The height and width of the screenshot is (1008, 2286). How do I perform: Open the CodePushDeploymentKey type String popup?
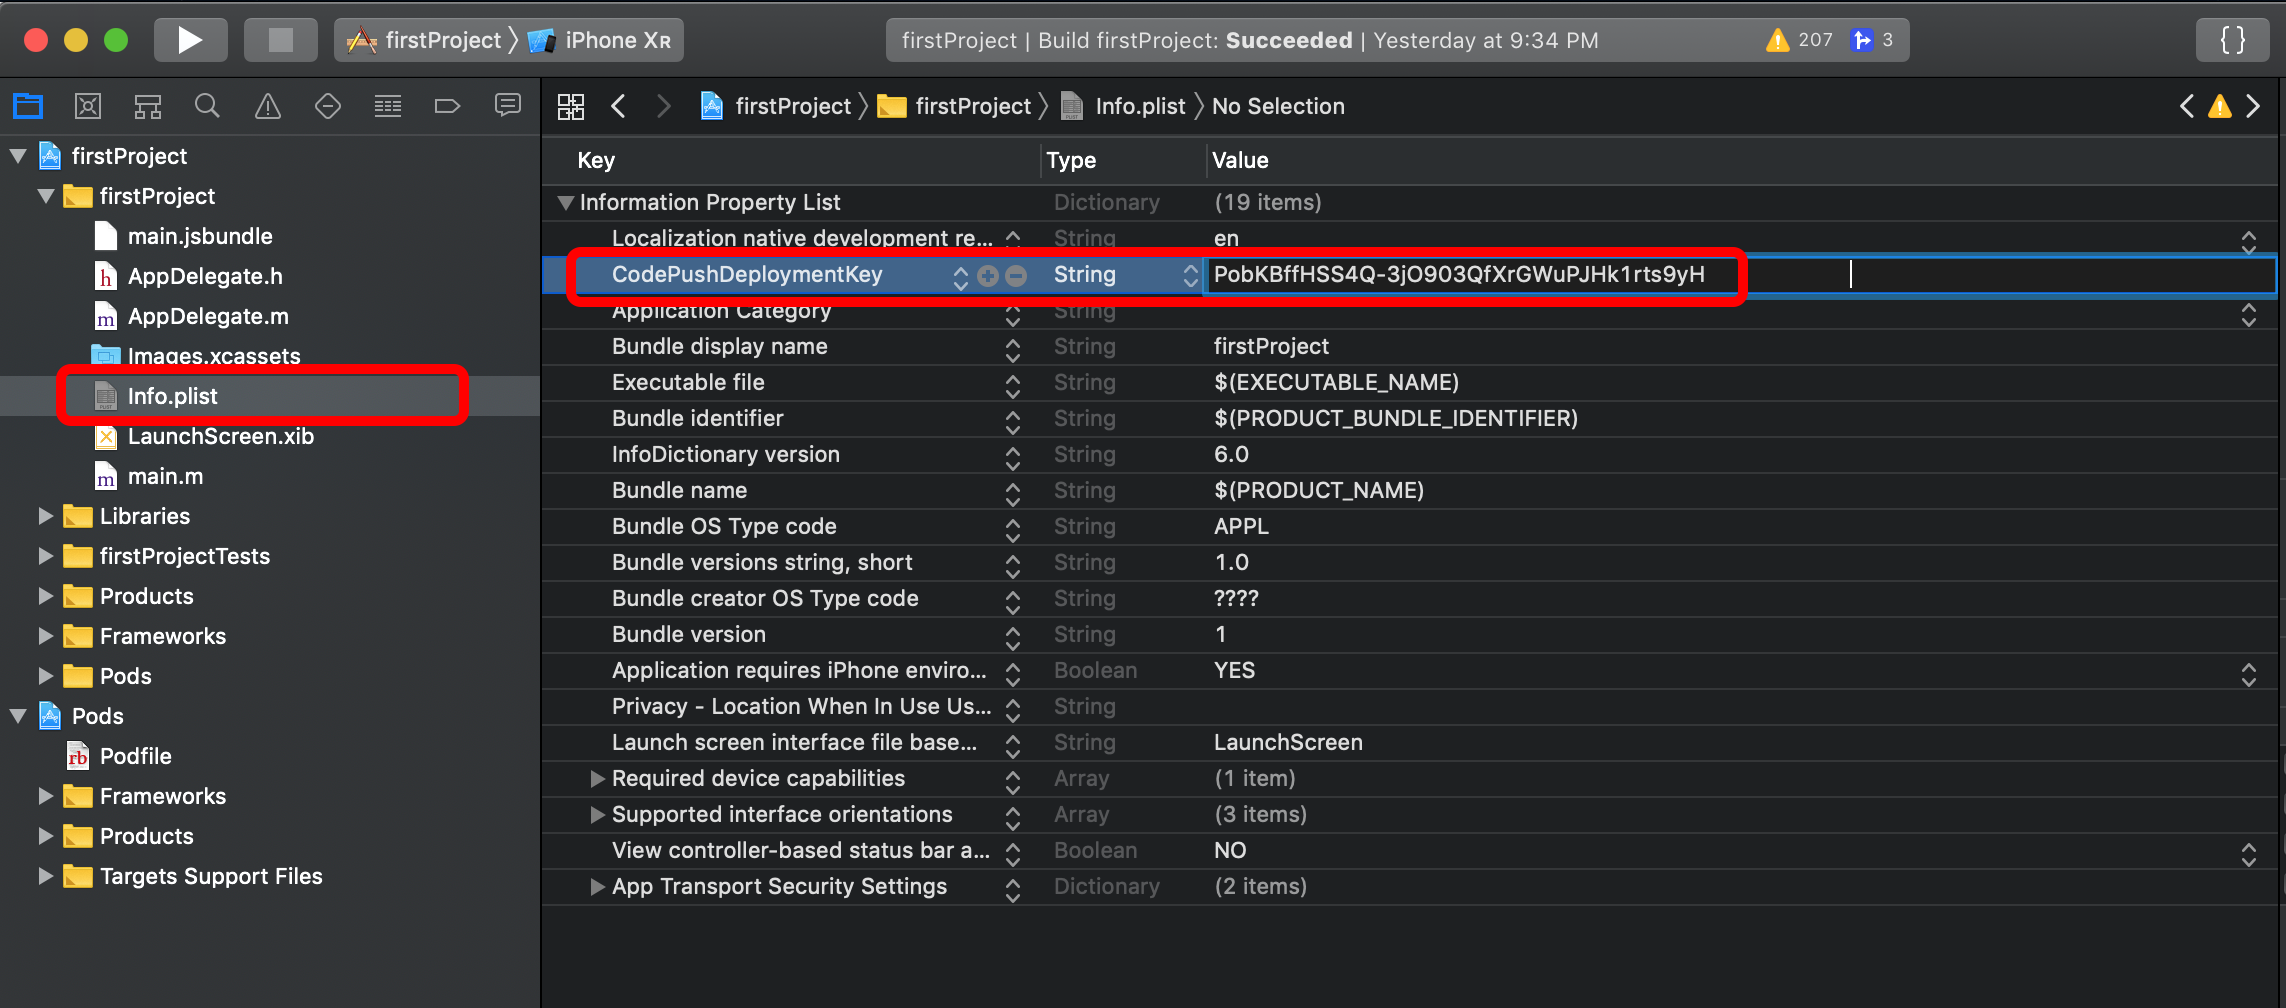point(1190,275)
